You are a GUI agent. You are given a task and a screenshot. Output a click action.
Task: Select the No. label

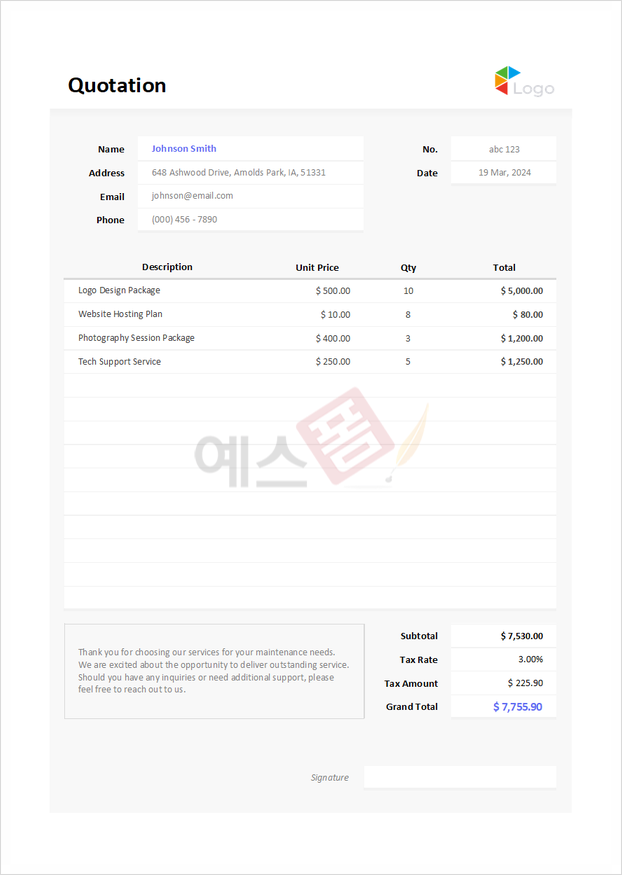coord(430,149)
